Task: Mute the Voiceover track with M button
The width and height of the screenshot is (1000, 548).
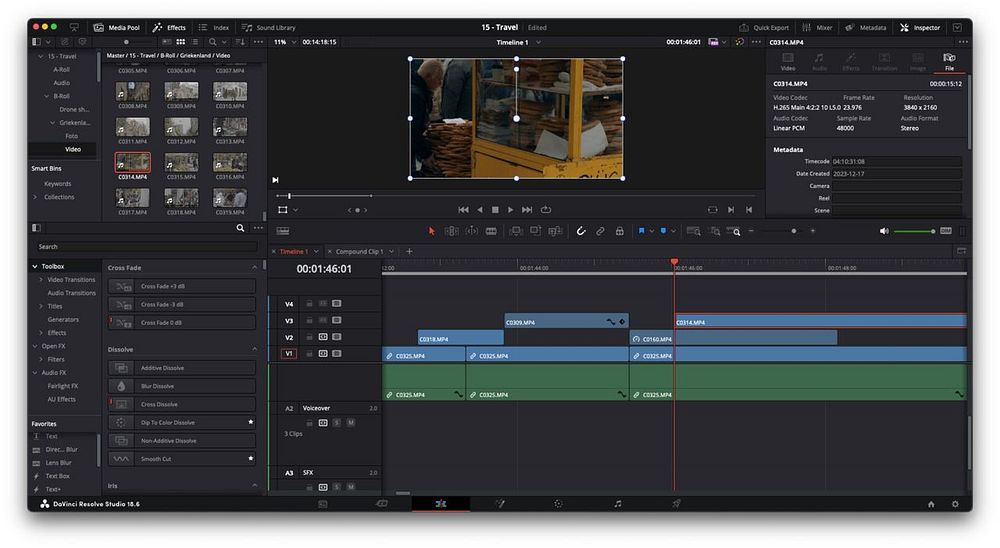Action: tap(351, 423)
